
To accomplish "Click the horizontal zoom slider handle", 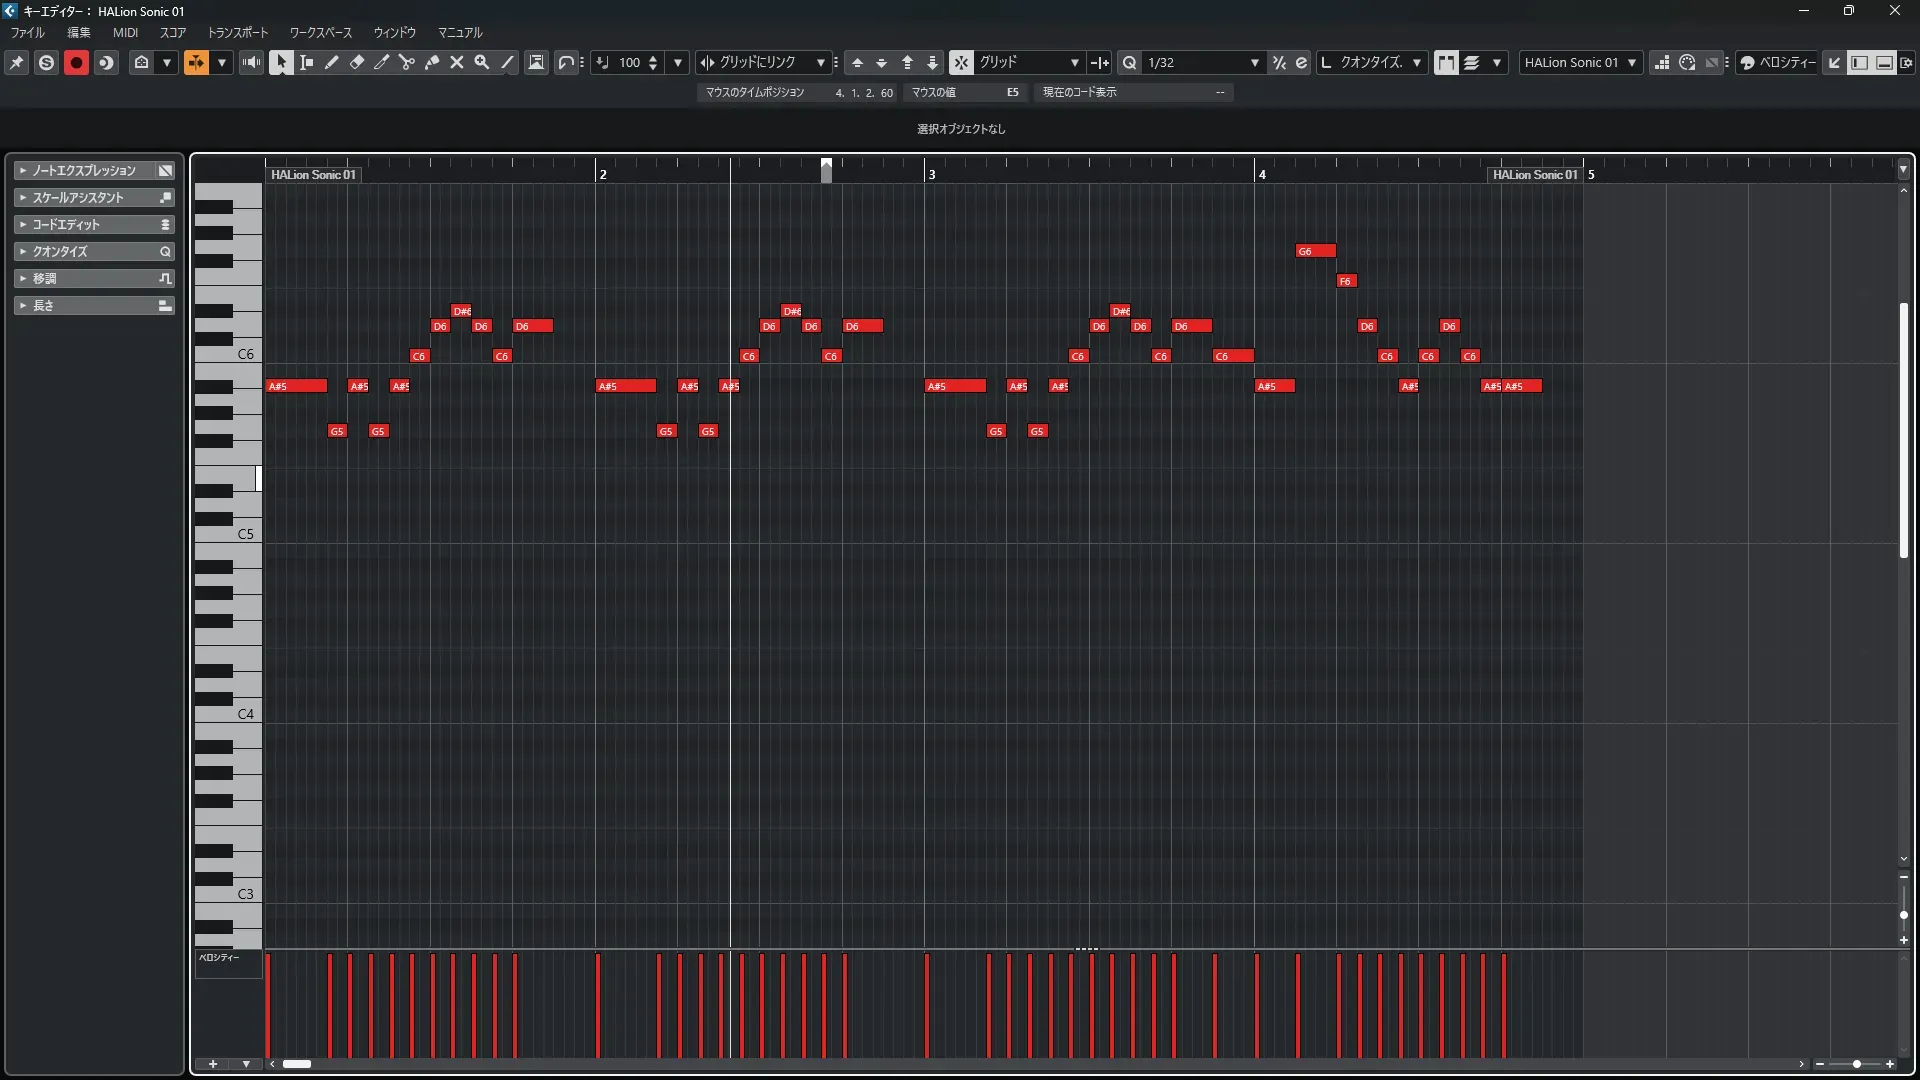I will pos(1857,1064).
